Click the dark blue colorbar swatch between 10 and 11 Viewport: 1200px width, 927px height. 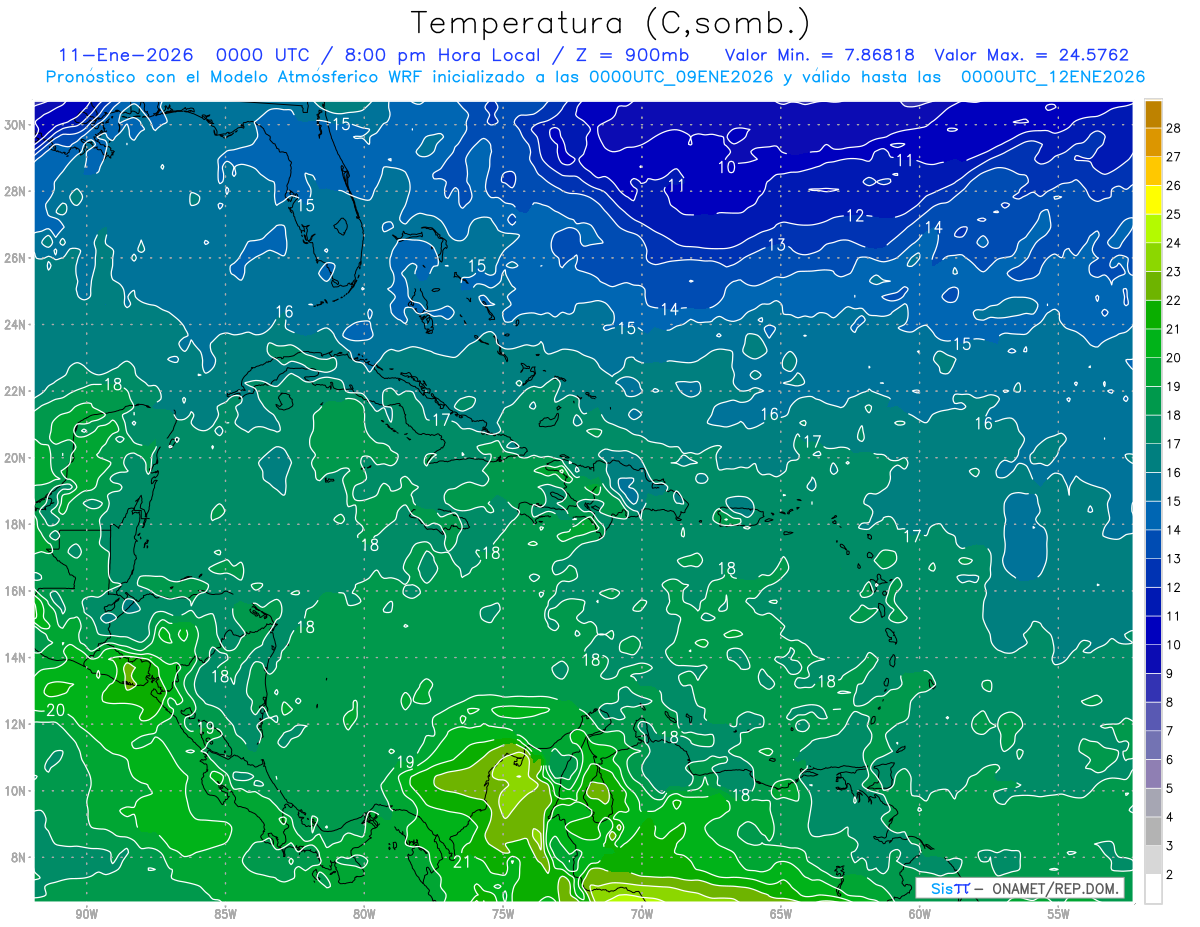coord(1153,630)
